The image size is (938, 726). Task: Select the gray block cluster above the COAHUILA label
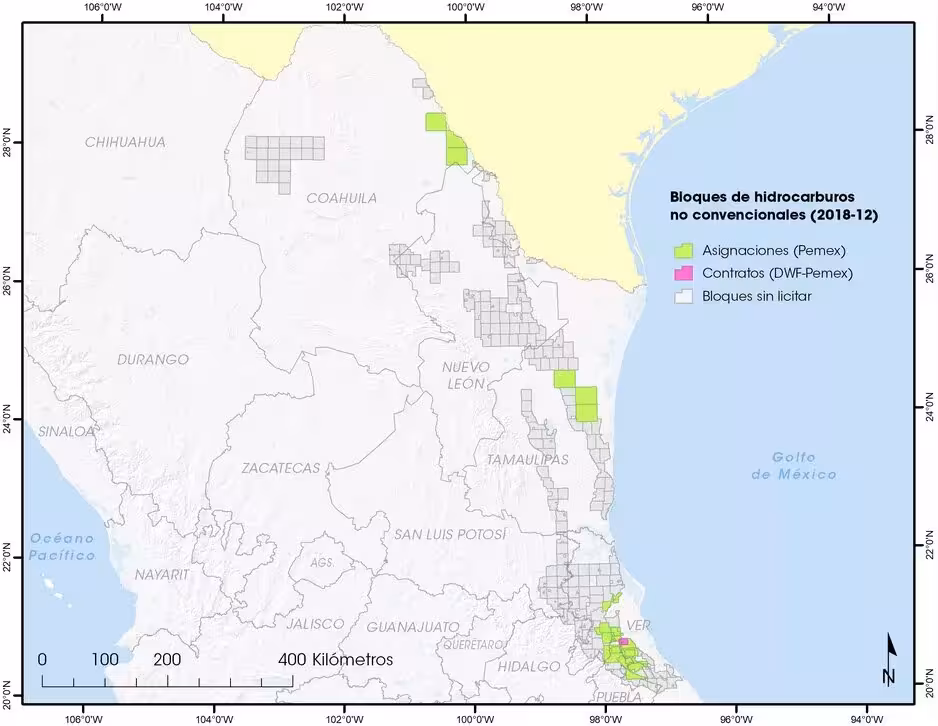click(x=284, y=160)
